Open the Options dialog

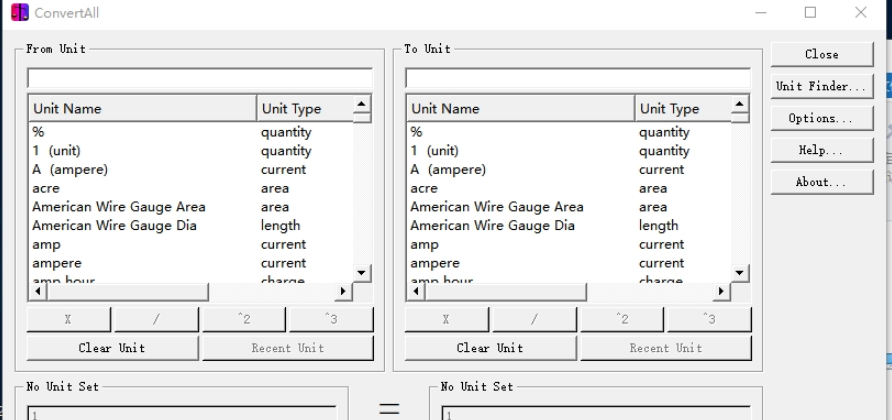(821, 118)
